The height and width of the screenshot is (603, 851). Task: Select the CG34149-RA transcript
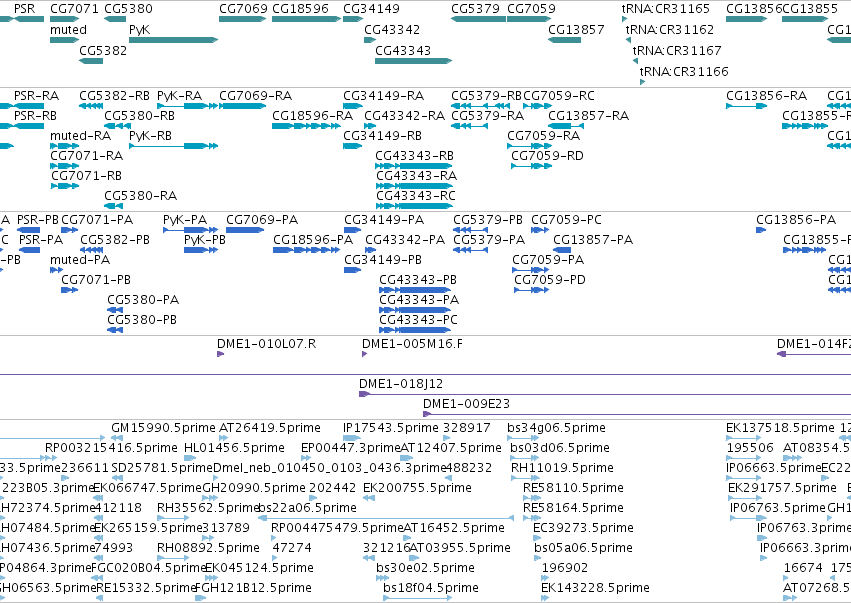(353, 106)
